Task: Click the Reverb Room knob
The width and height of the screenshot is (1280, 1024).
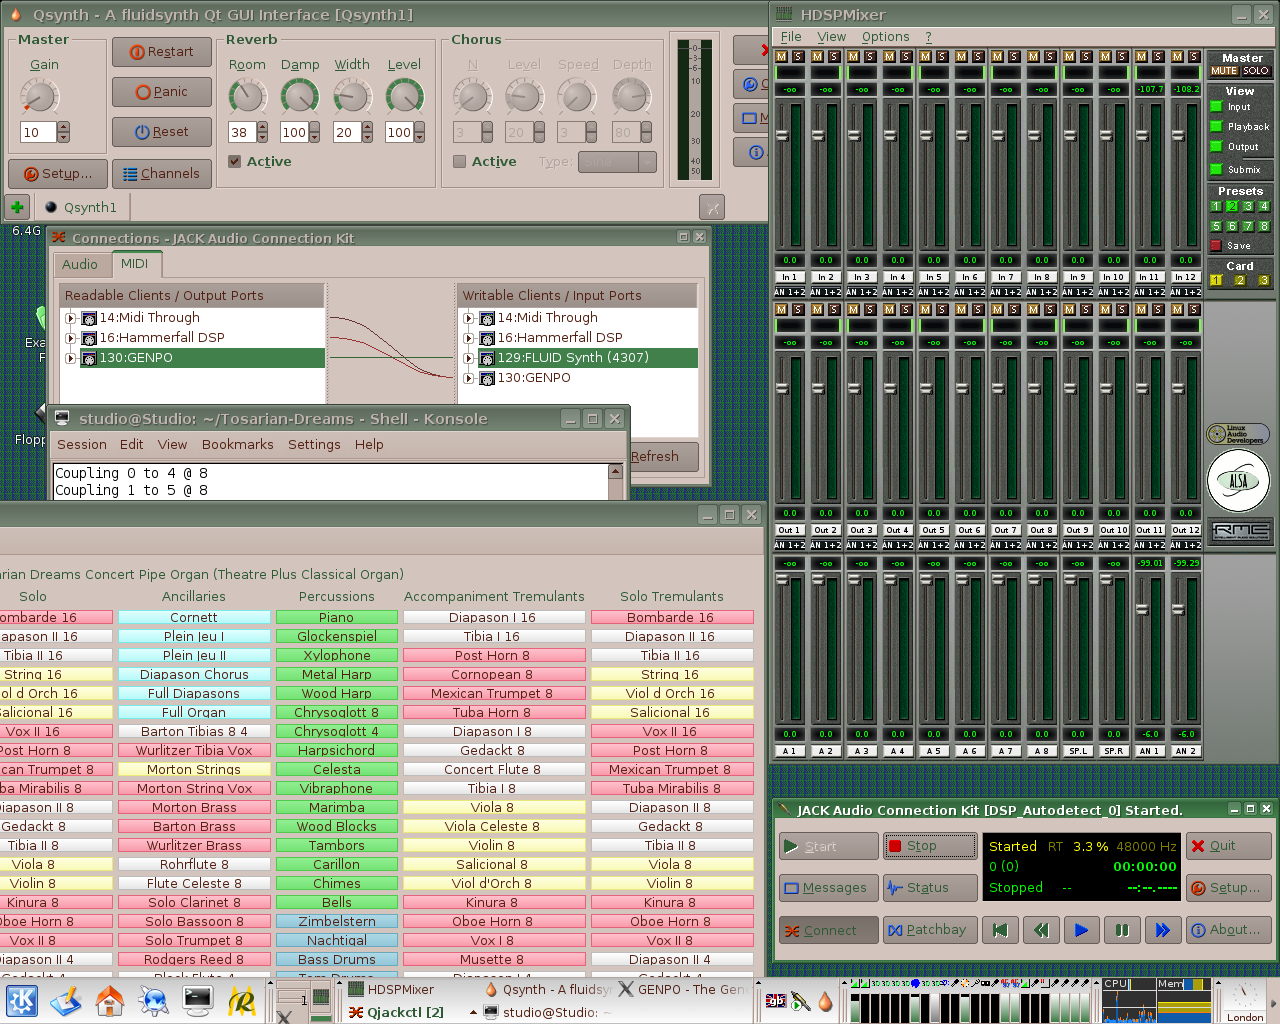Action: tap(247, 97)
